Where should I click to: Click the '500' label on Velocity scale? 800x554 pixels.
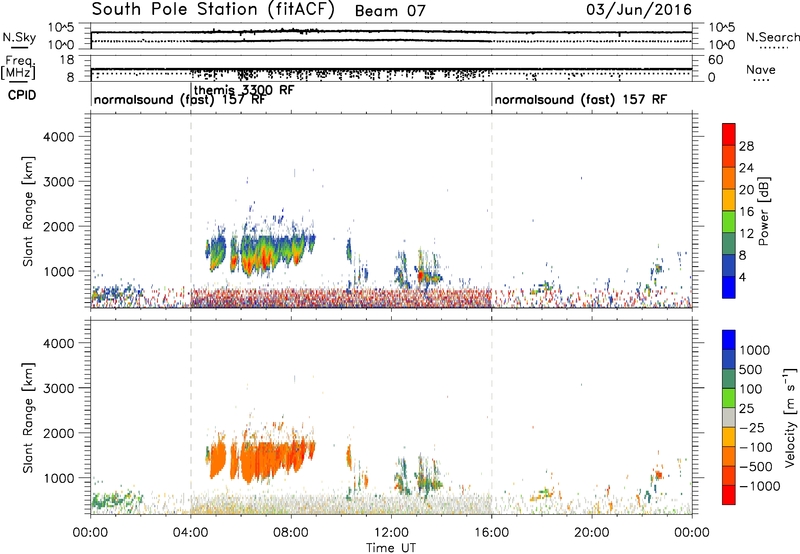[753, 370]
